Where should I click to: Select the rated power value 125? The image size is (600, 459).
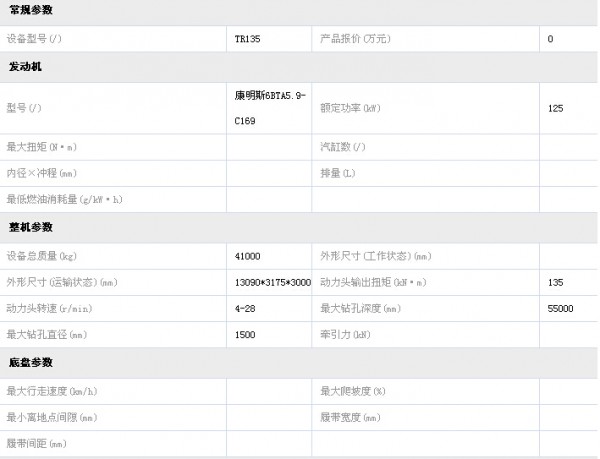pyautogui.click(x=556, y=107)
